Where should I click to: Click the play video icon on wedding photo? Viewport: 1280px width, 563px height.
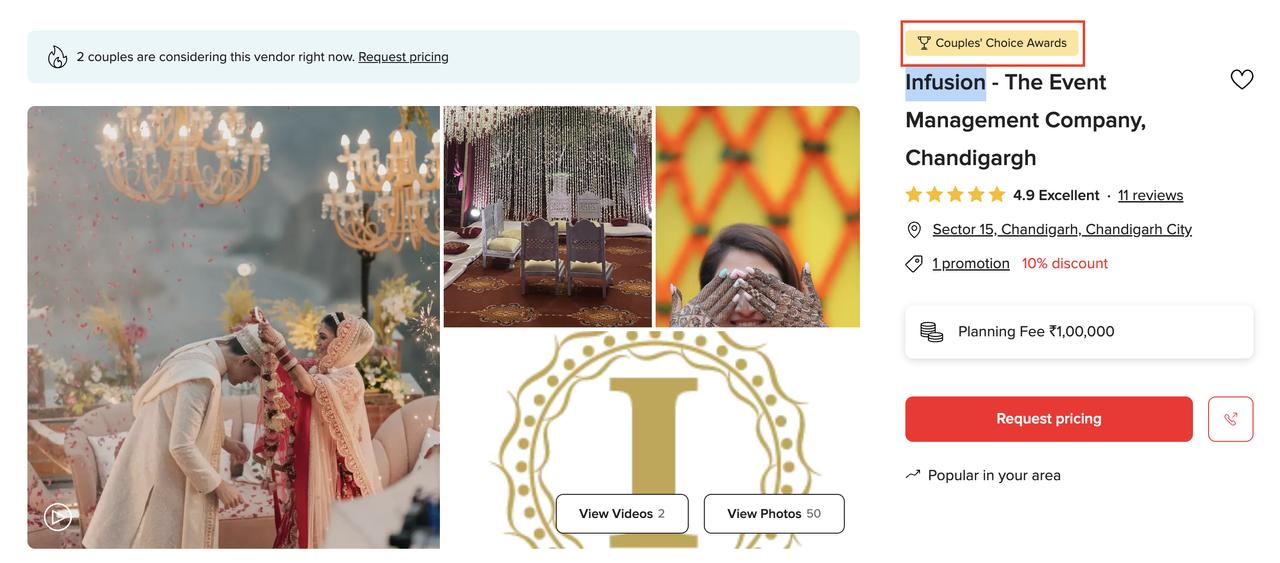click(58, 516)
